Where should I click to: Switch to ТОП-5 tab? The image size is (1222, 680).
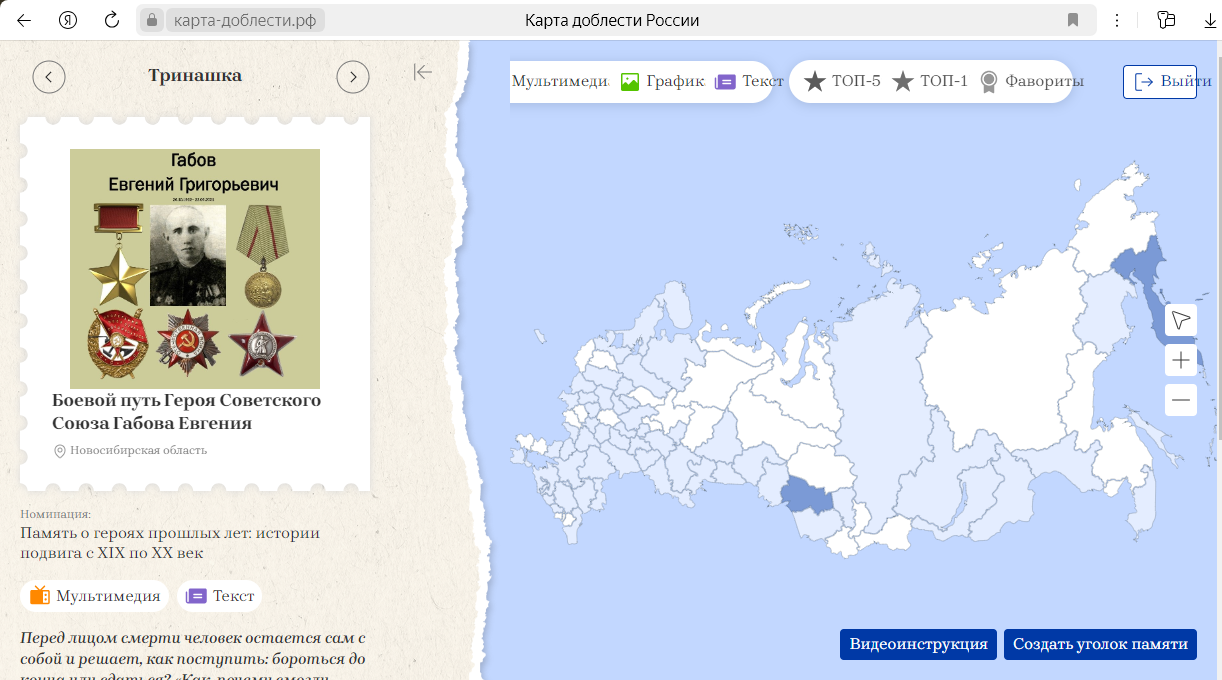[x=842, y=81]
